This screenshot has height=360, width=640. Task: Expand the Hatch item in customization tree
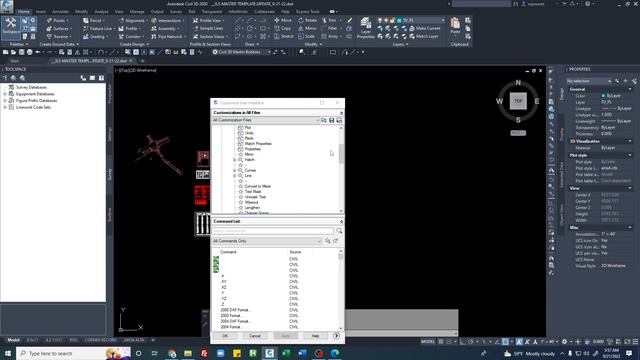click(235, 160)
